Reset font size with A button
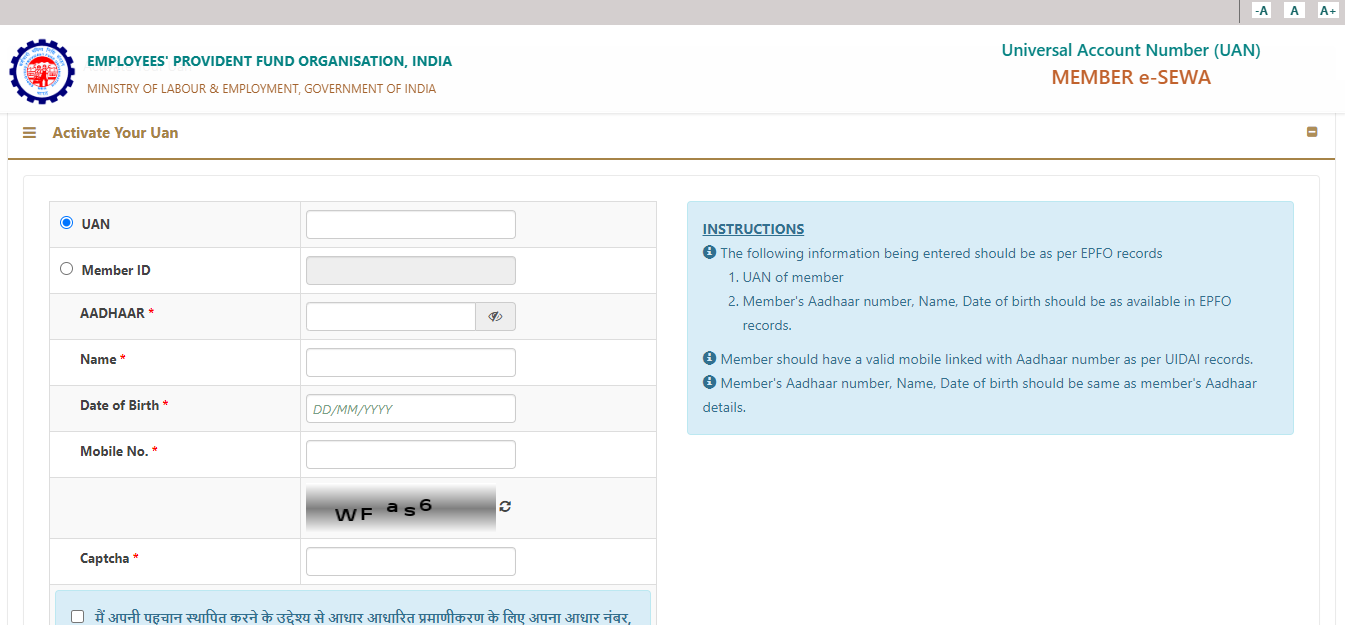The height and width of the screenshot is (628, 1345). [x=1294, y=11]
